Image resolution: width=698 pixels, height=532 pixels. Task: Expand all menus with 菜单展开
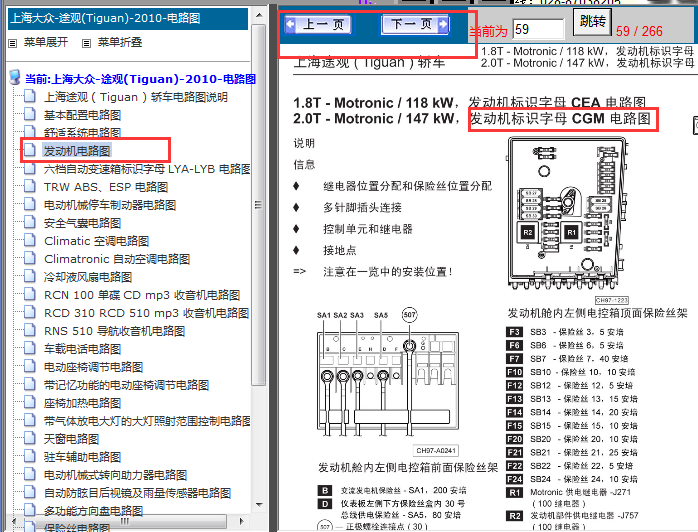coord(46,42)
